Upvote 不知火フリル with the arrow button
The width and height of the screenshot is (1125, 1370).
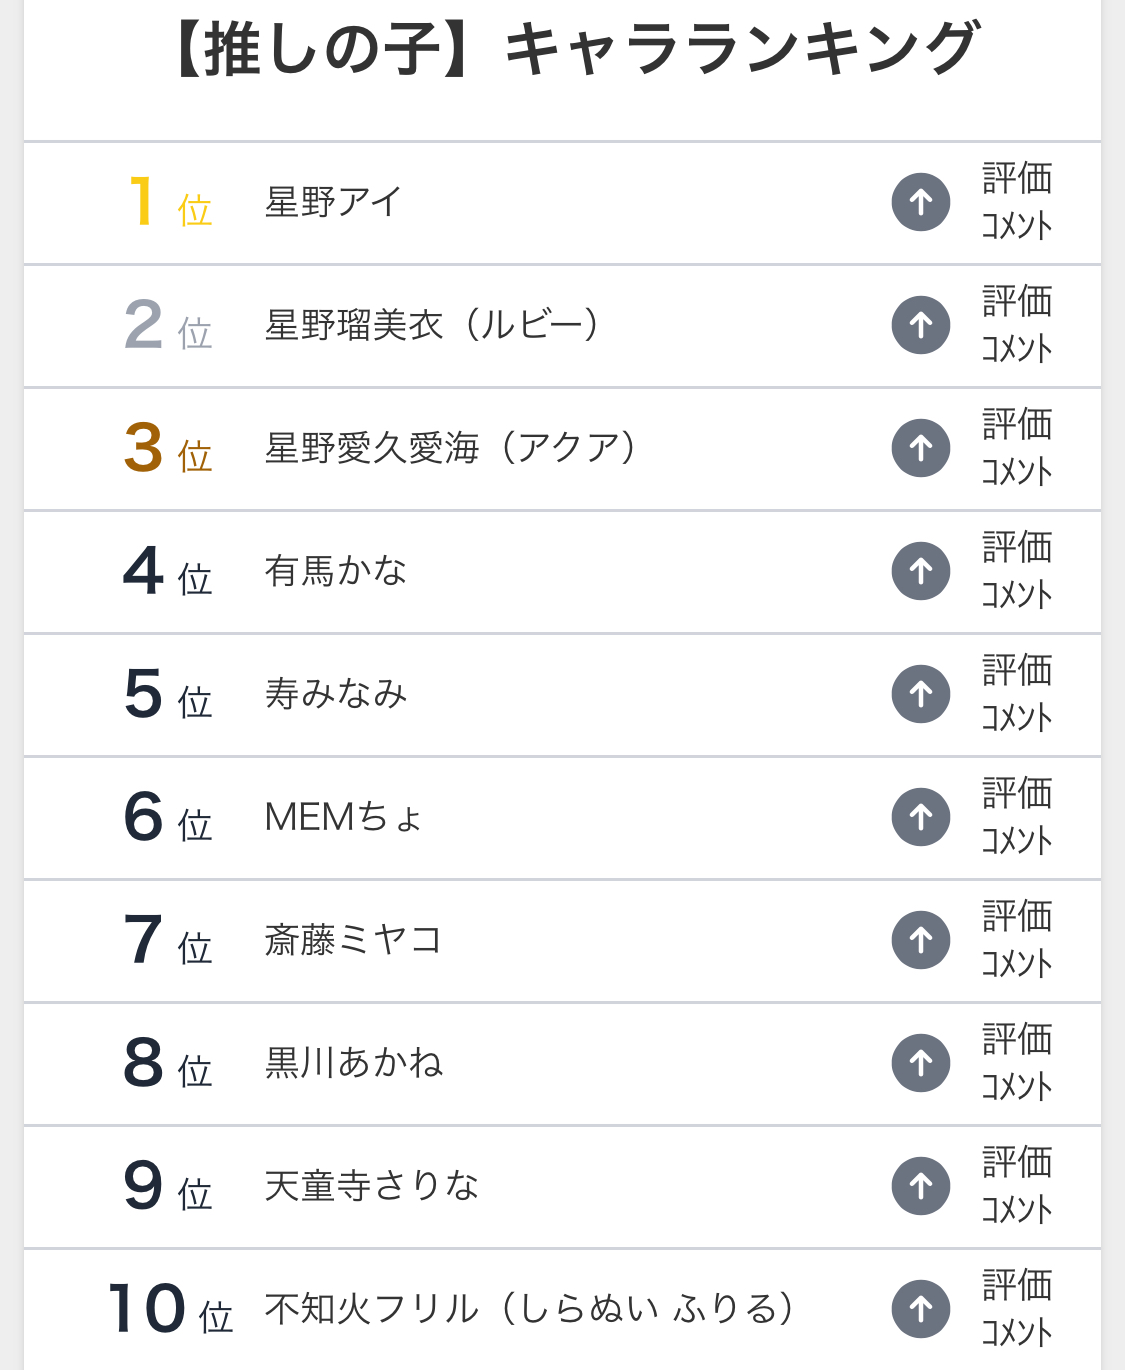click(x=920, y=1309)
